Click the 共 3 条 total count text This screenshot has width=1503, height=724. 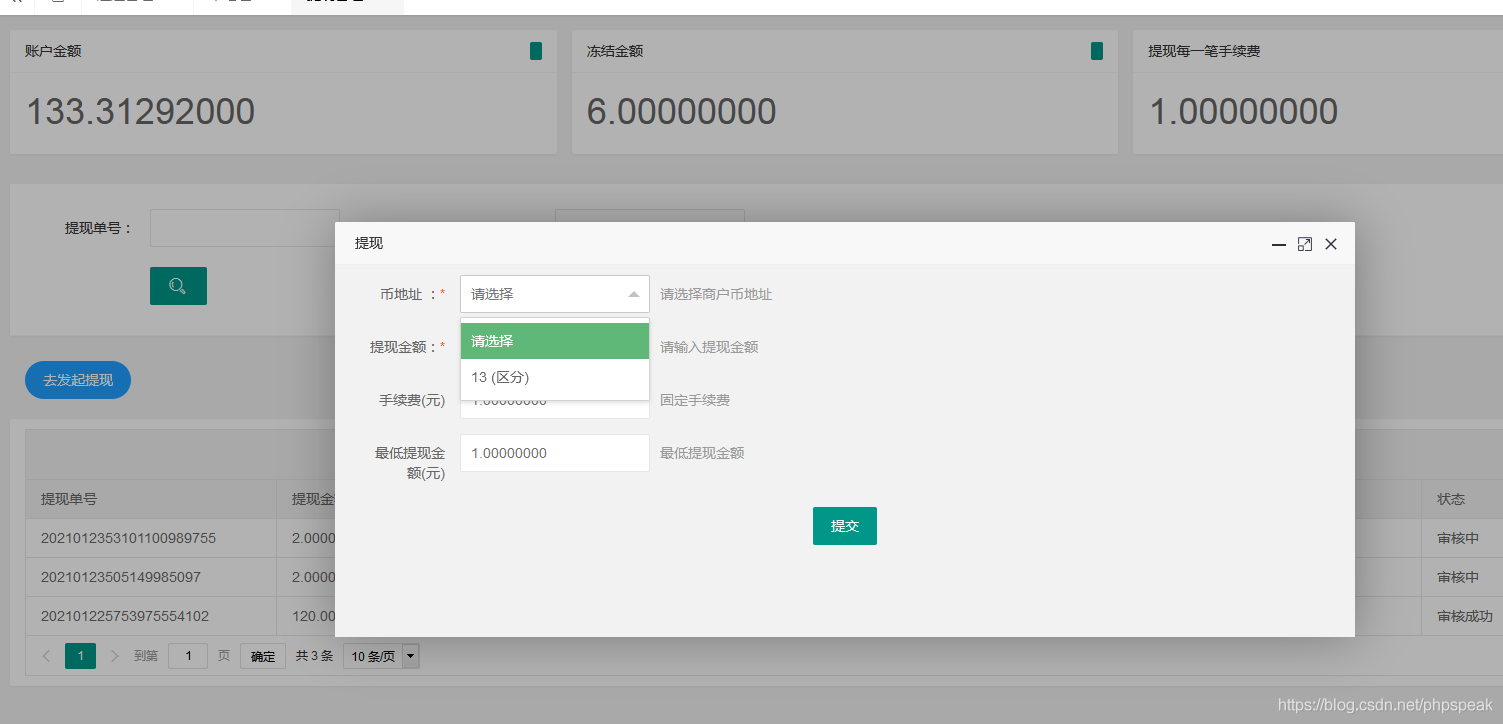(315, 656)
